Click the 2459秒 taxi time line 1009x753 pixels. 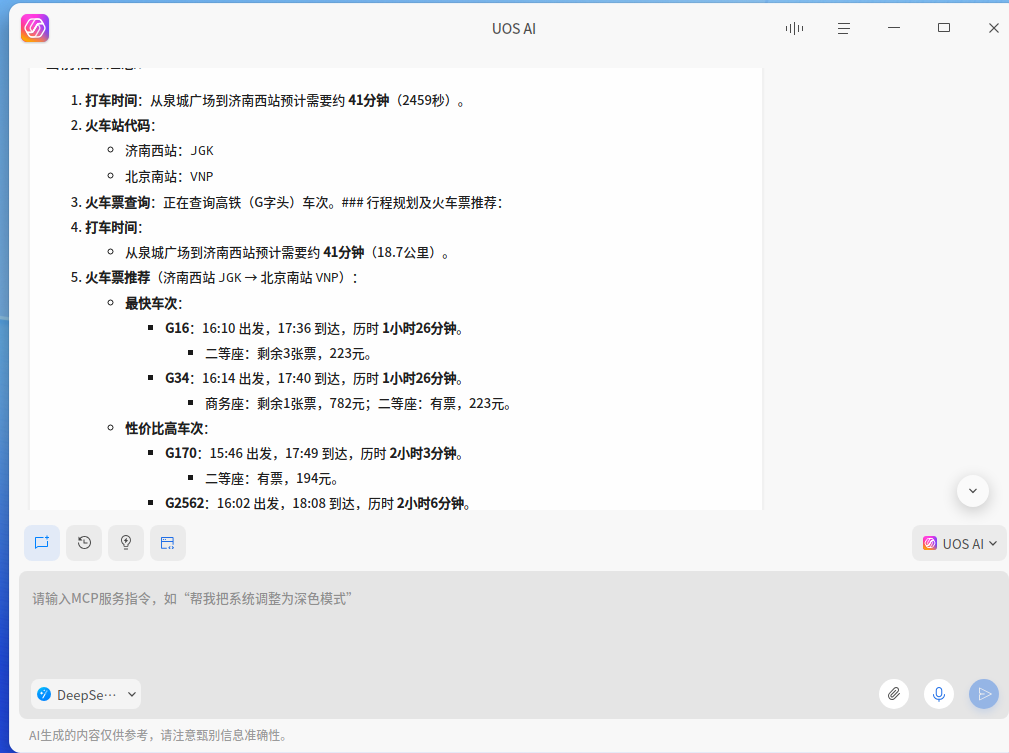pos(274,100)
